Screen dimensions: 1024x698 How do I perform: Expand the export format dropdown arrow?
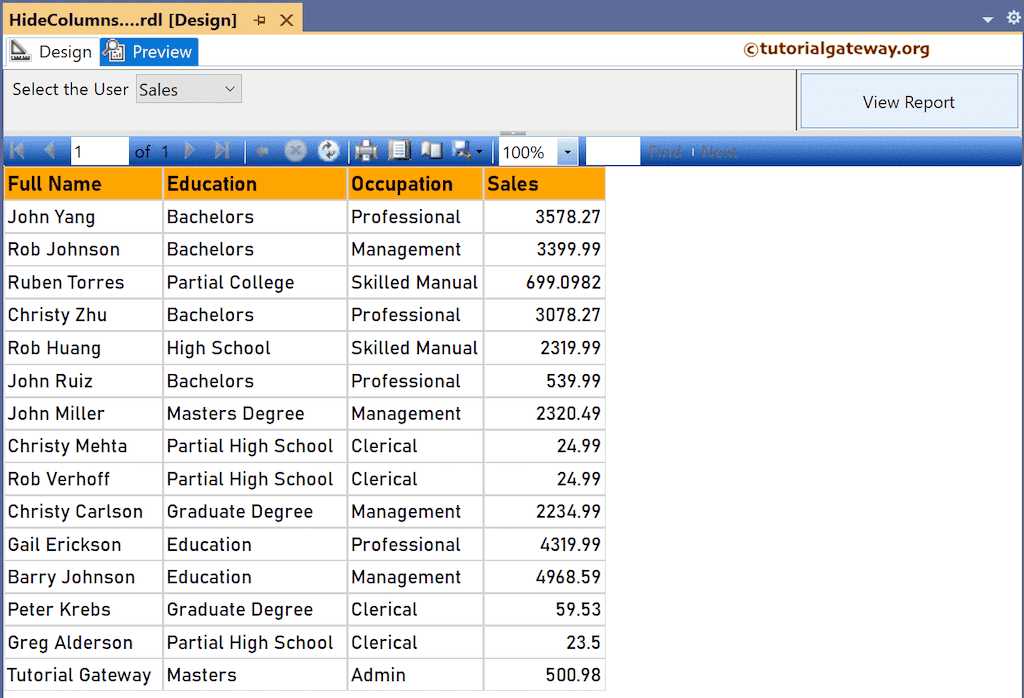(477, 150)
